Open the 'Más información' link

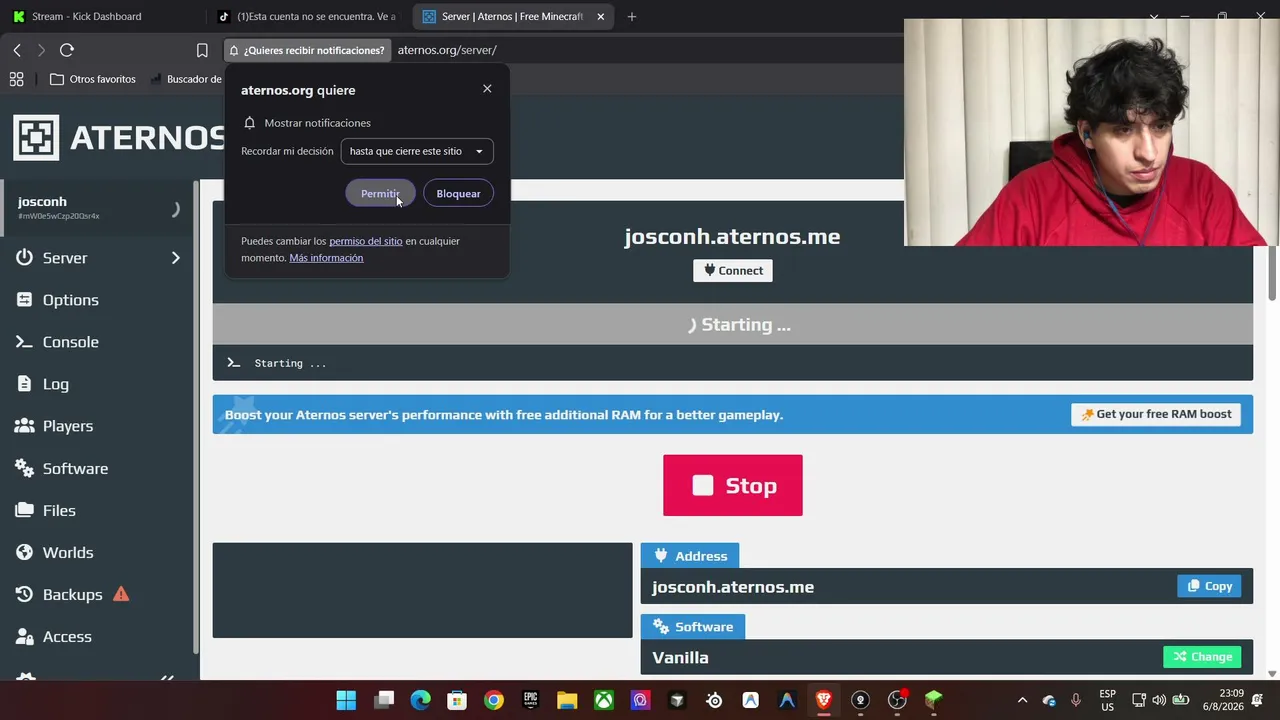(x=326, y=258)
